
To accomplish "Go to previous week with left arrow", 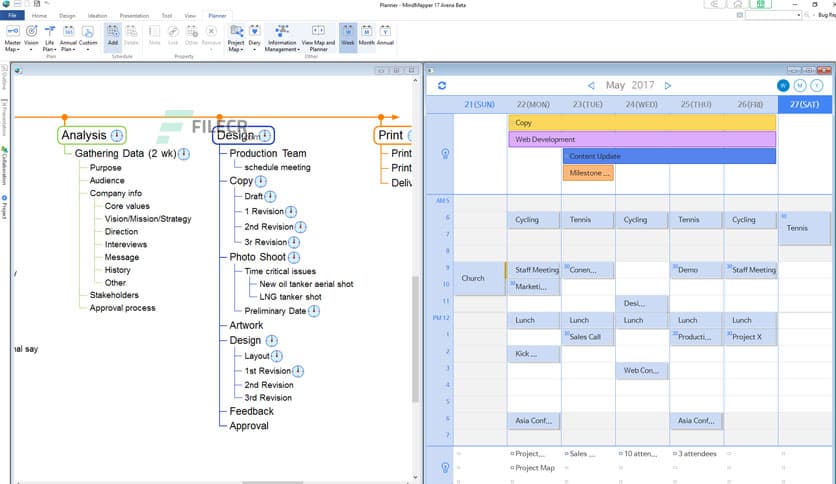I will click(x=591, y=86).
